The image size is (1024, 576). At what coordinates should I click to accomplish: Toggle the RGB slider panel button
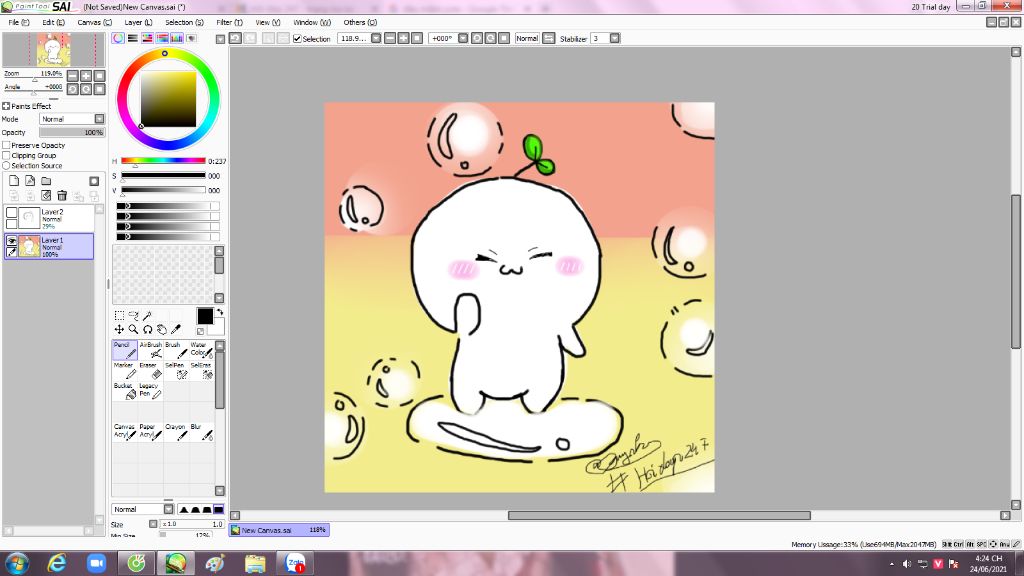point(133,39)
